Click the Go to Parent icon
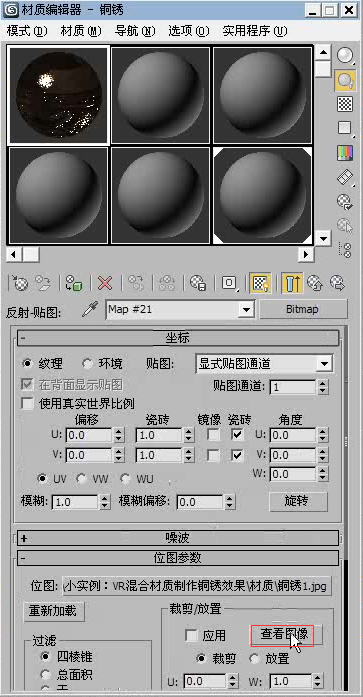Image resolution: width=363 pixels, height=697 pixels. (315, 283)
